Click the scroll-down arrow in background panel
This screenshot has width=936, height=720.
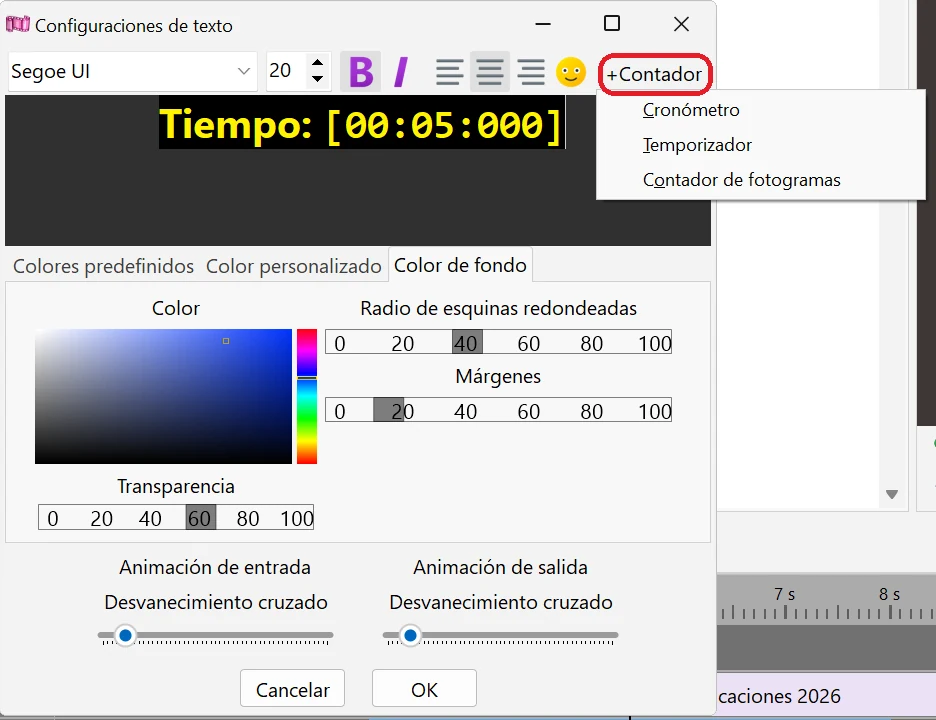pos(892,494)
